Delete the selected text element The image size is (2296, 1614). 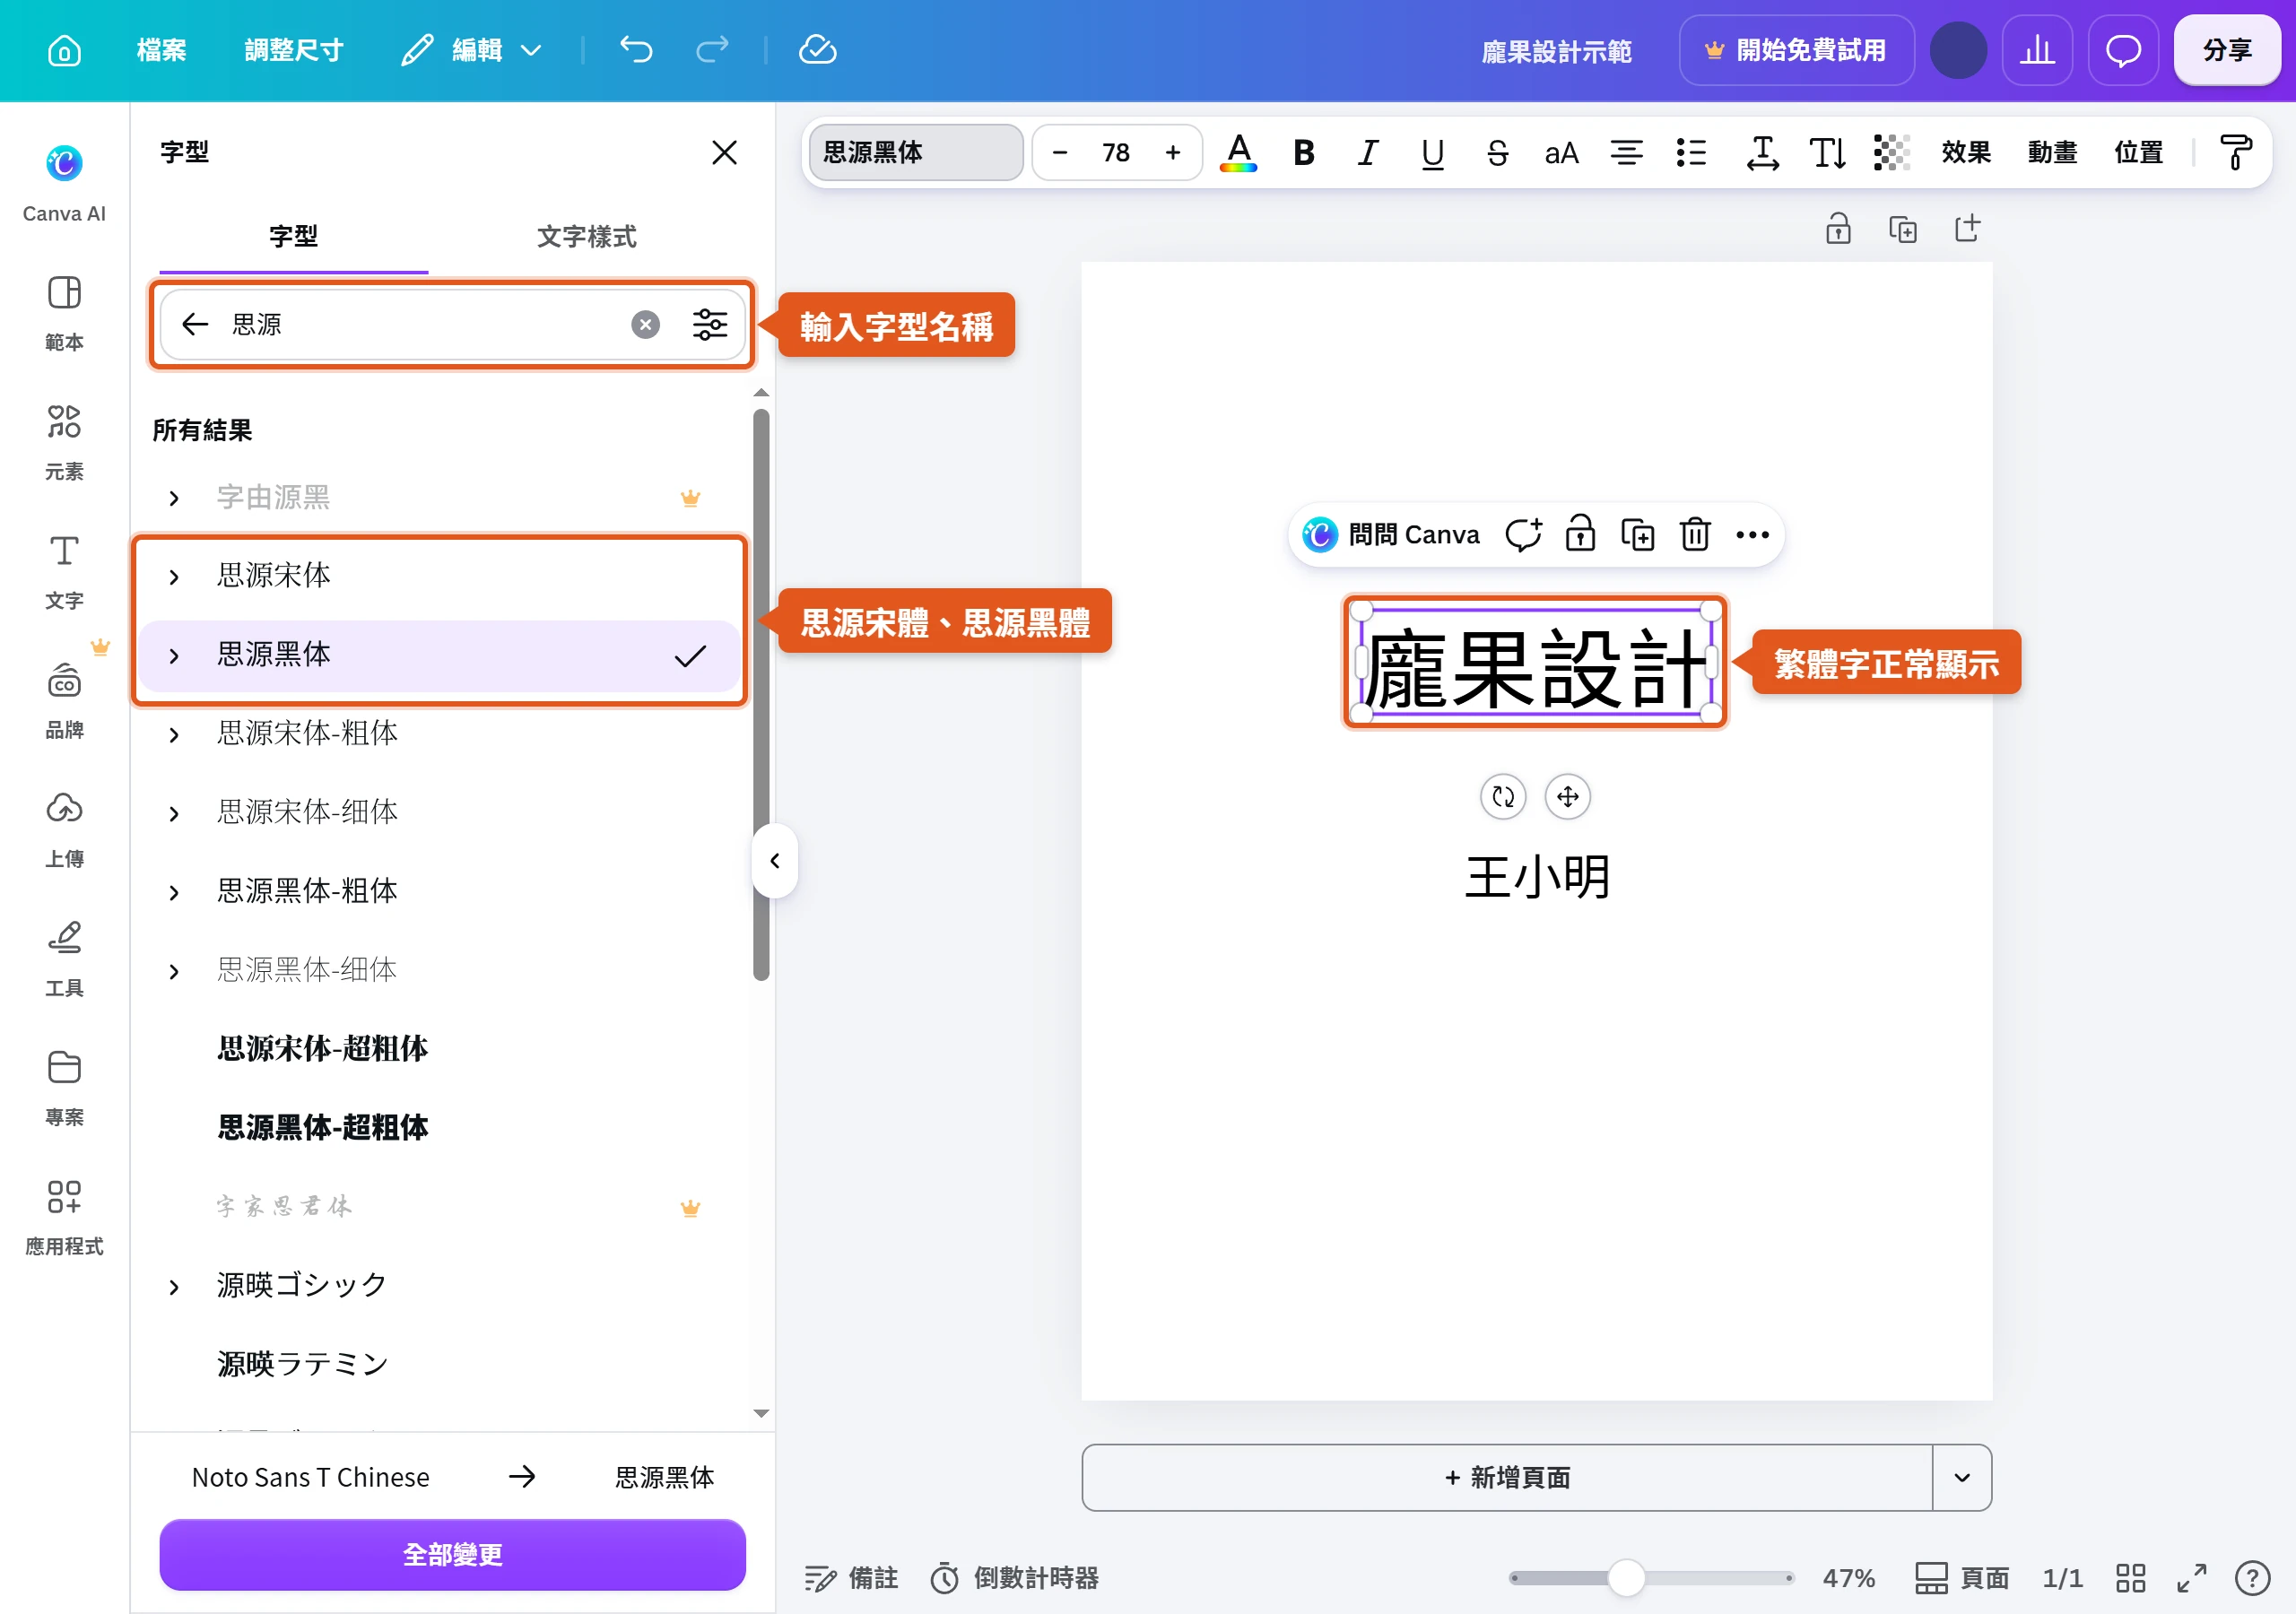(x=1695, y=534)
